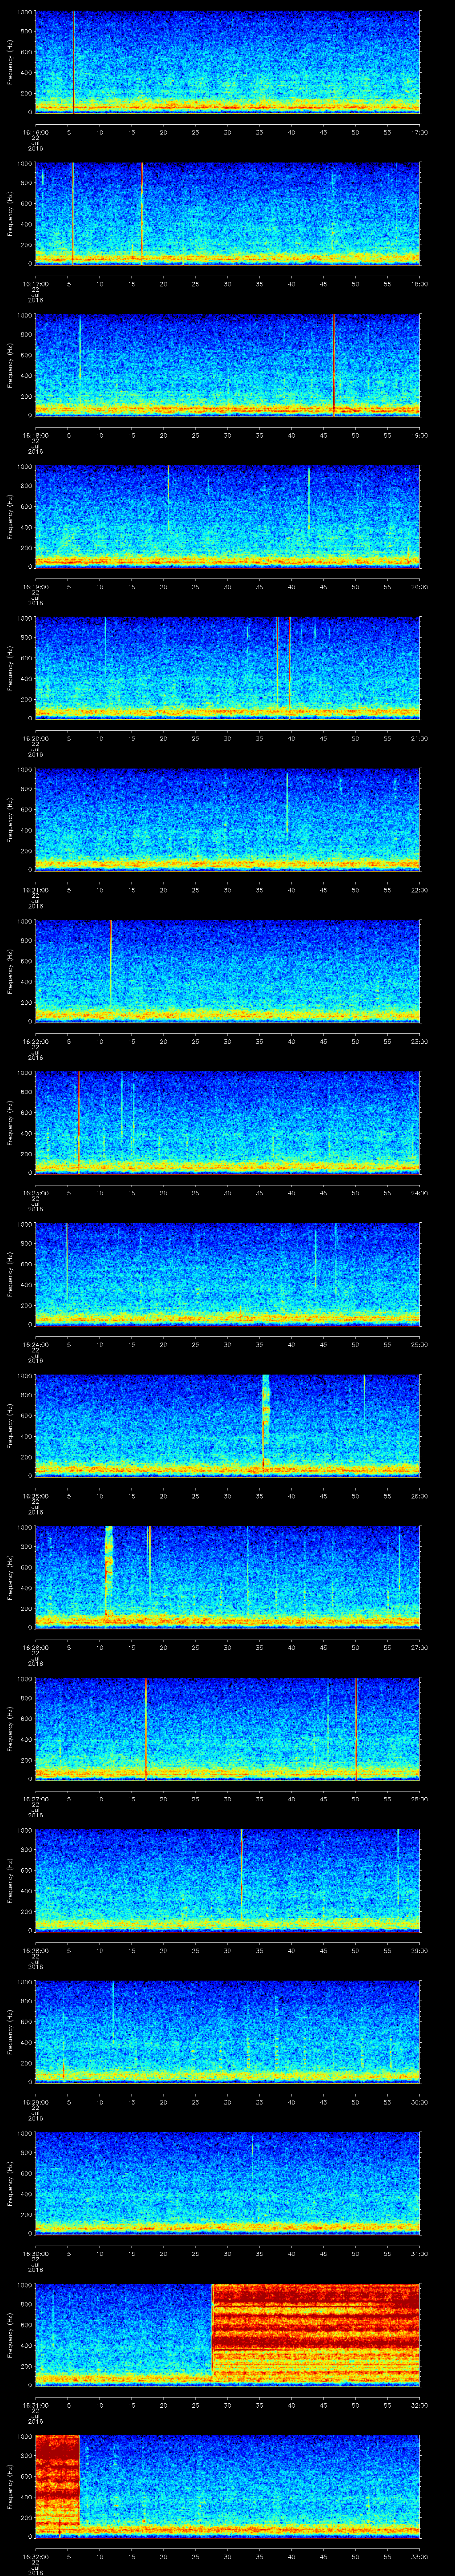455x2576 pixels.
Task: Select the spectrogram panel starting at 16:16:00
Action: [x=227, y=62]
